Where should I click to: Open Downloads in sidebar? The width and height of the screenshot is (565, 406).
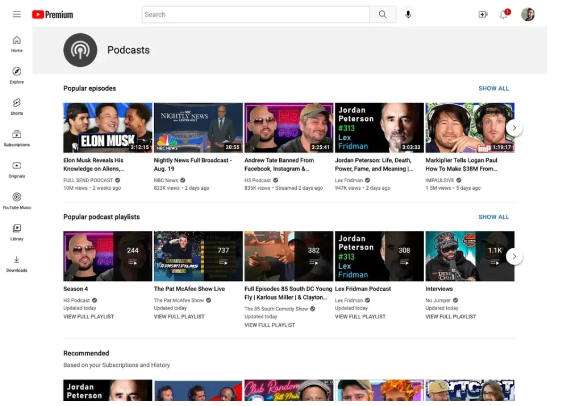[x=17, y=264]
